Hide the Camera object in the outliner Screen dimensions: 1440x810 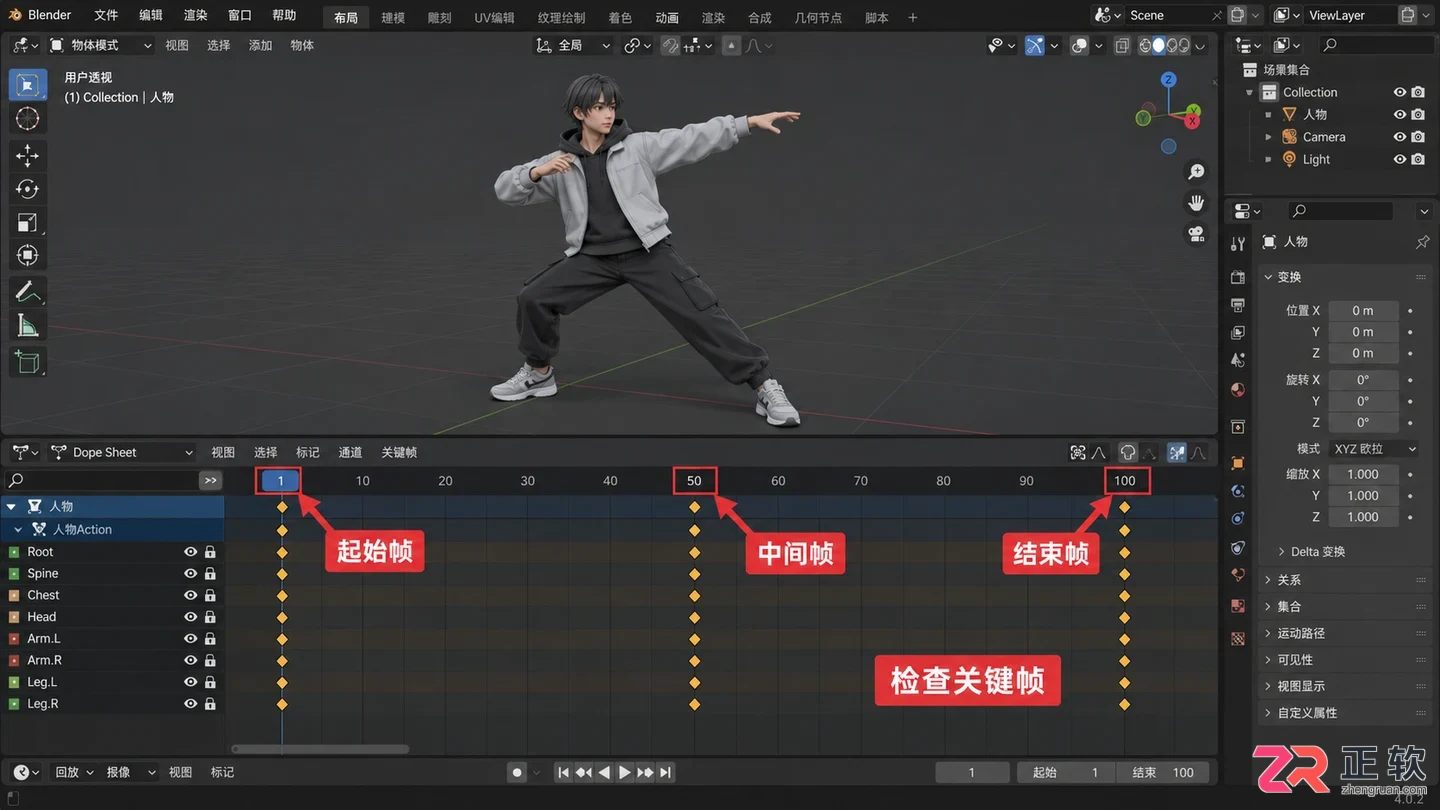1400,137
